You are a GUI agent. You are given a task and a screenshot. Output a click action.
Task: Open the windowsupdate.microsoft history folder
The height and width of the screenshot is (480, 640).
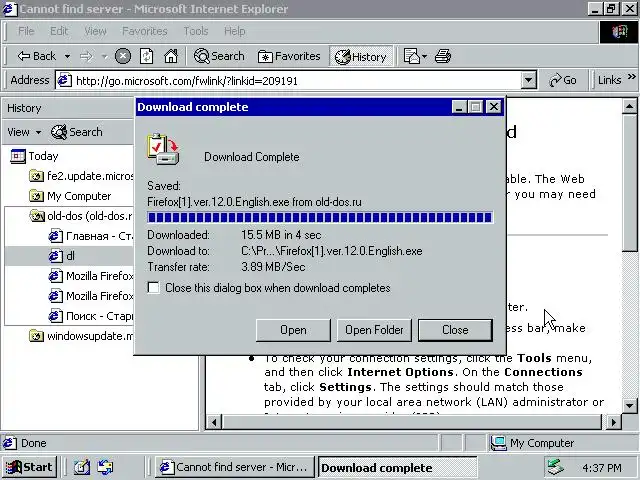[82, 336]
